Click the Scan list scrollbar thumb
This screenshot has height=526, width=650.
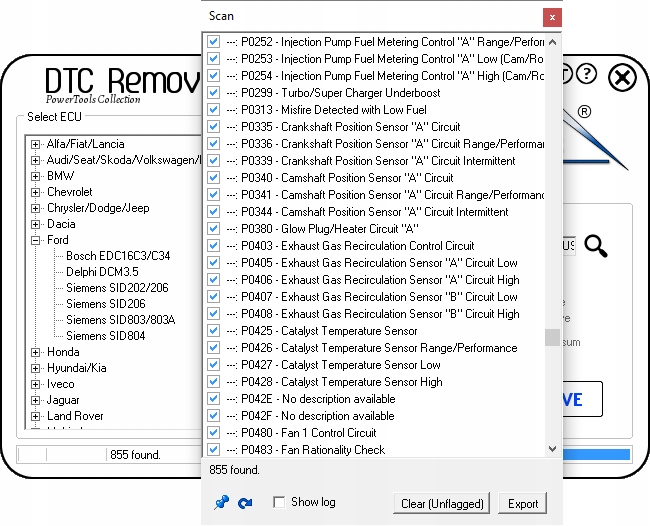tap(553, 338)
